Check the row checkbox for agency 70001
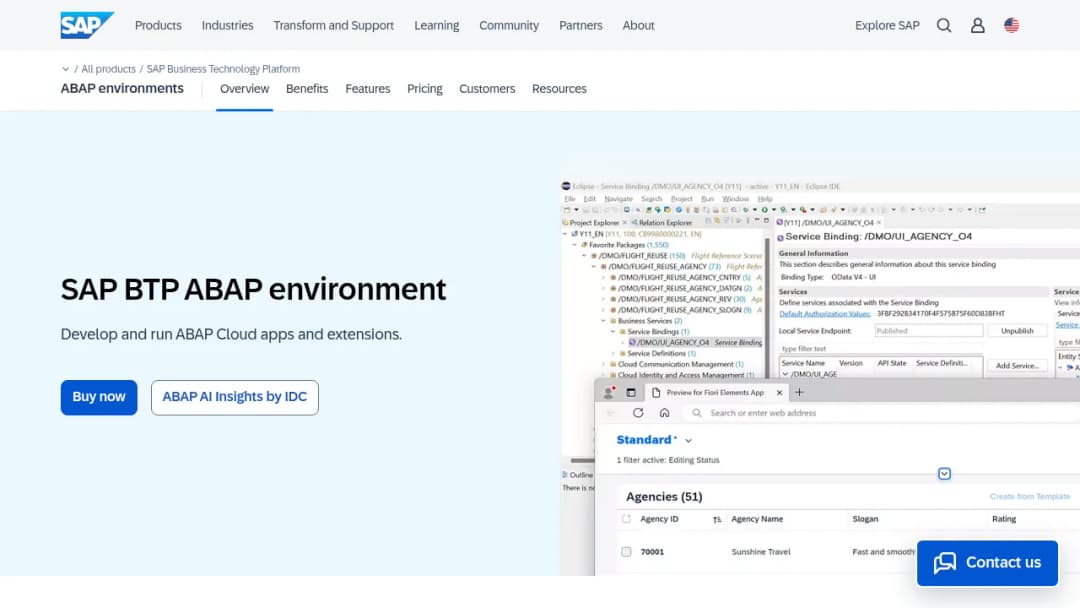This screenshot has height=608, width=1080. (625, 552)
